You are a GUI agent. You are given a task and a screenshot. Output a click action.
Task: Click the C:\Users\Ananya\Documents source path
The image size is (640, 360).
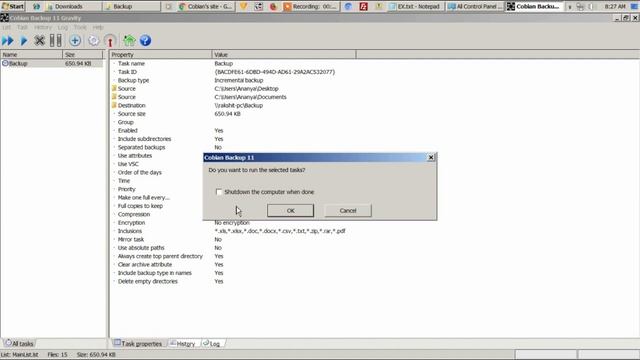pos(251,97)
